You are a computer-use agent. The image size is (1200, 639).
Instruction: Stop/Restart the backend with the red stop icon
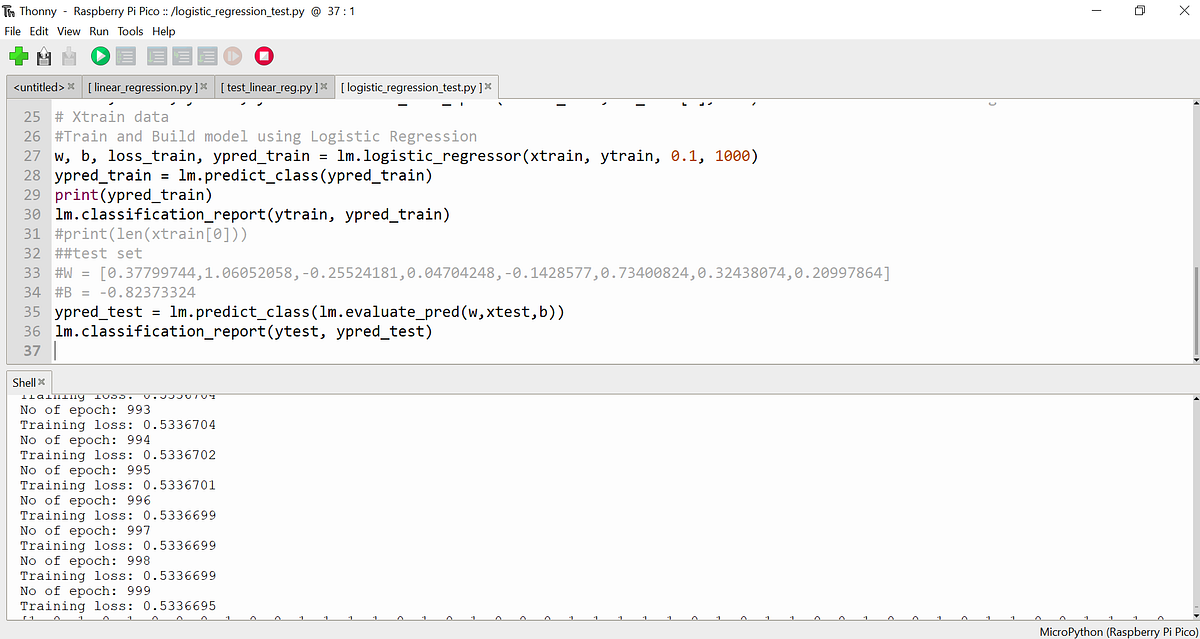[263, 56]
